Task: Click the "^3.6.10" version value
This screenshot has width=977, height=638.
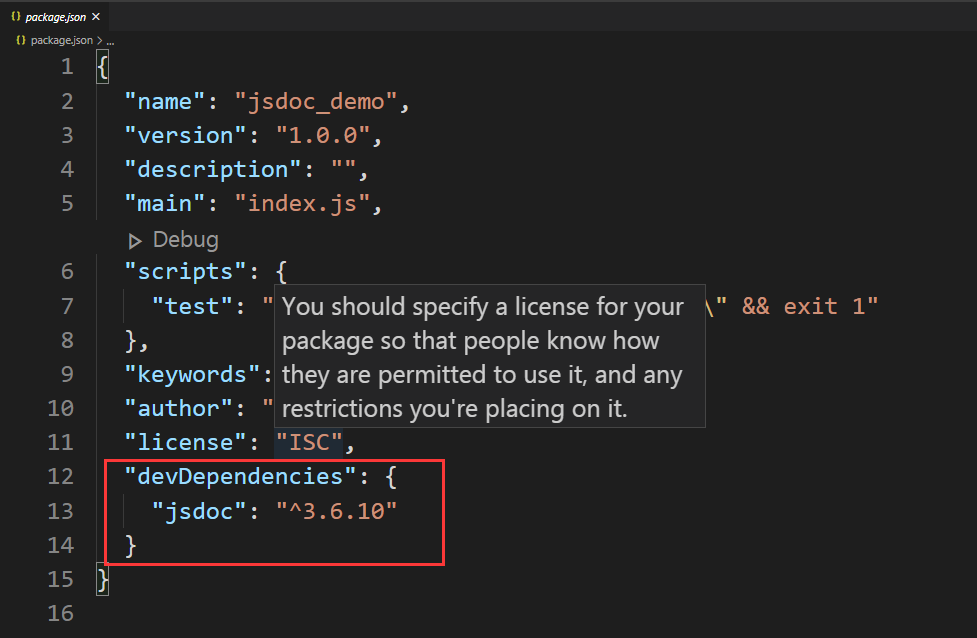Action: (336, 511)
